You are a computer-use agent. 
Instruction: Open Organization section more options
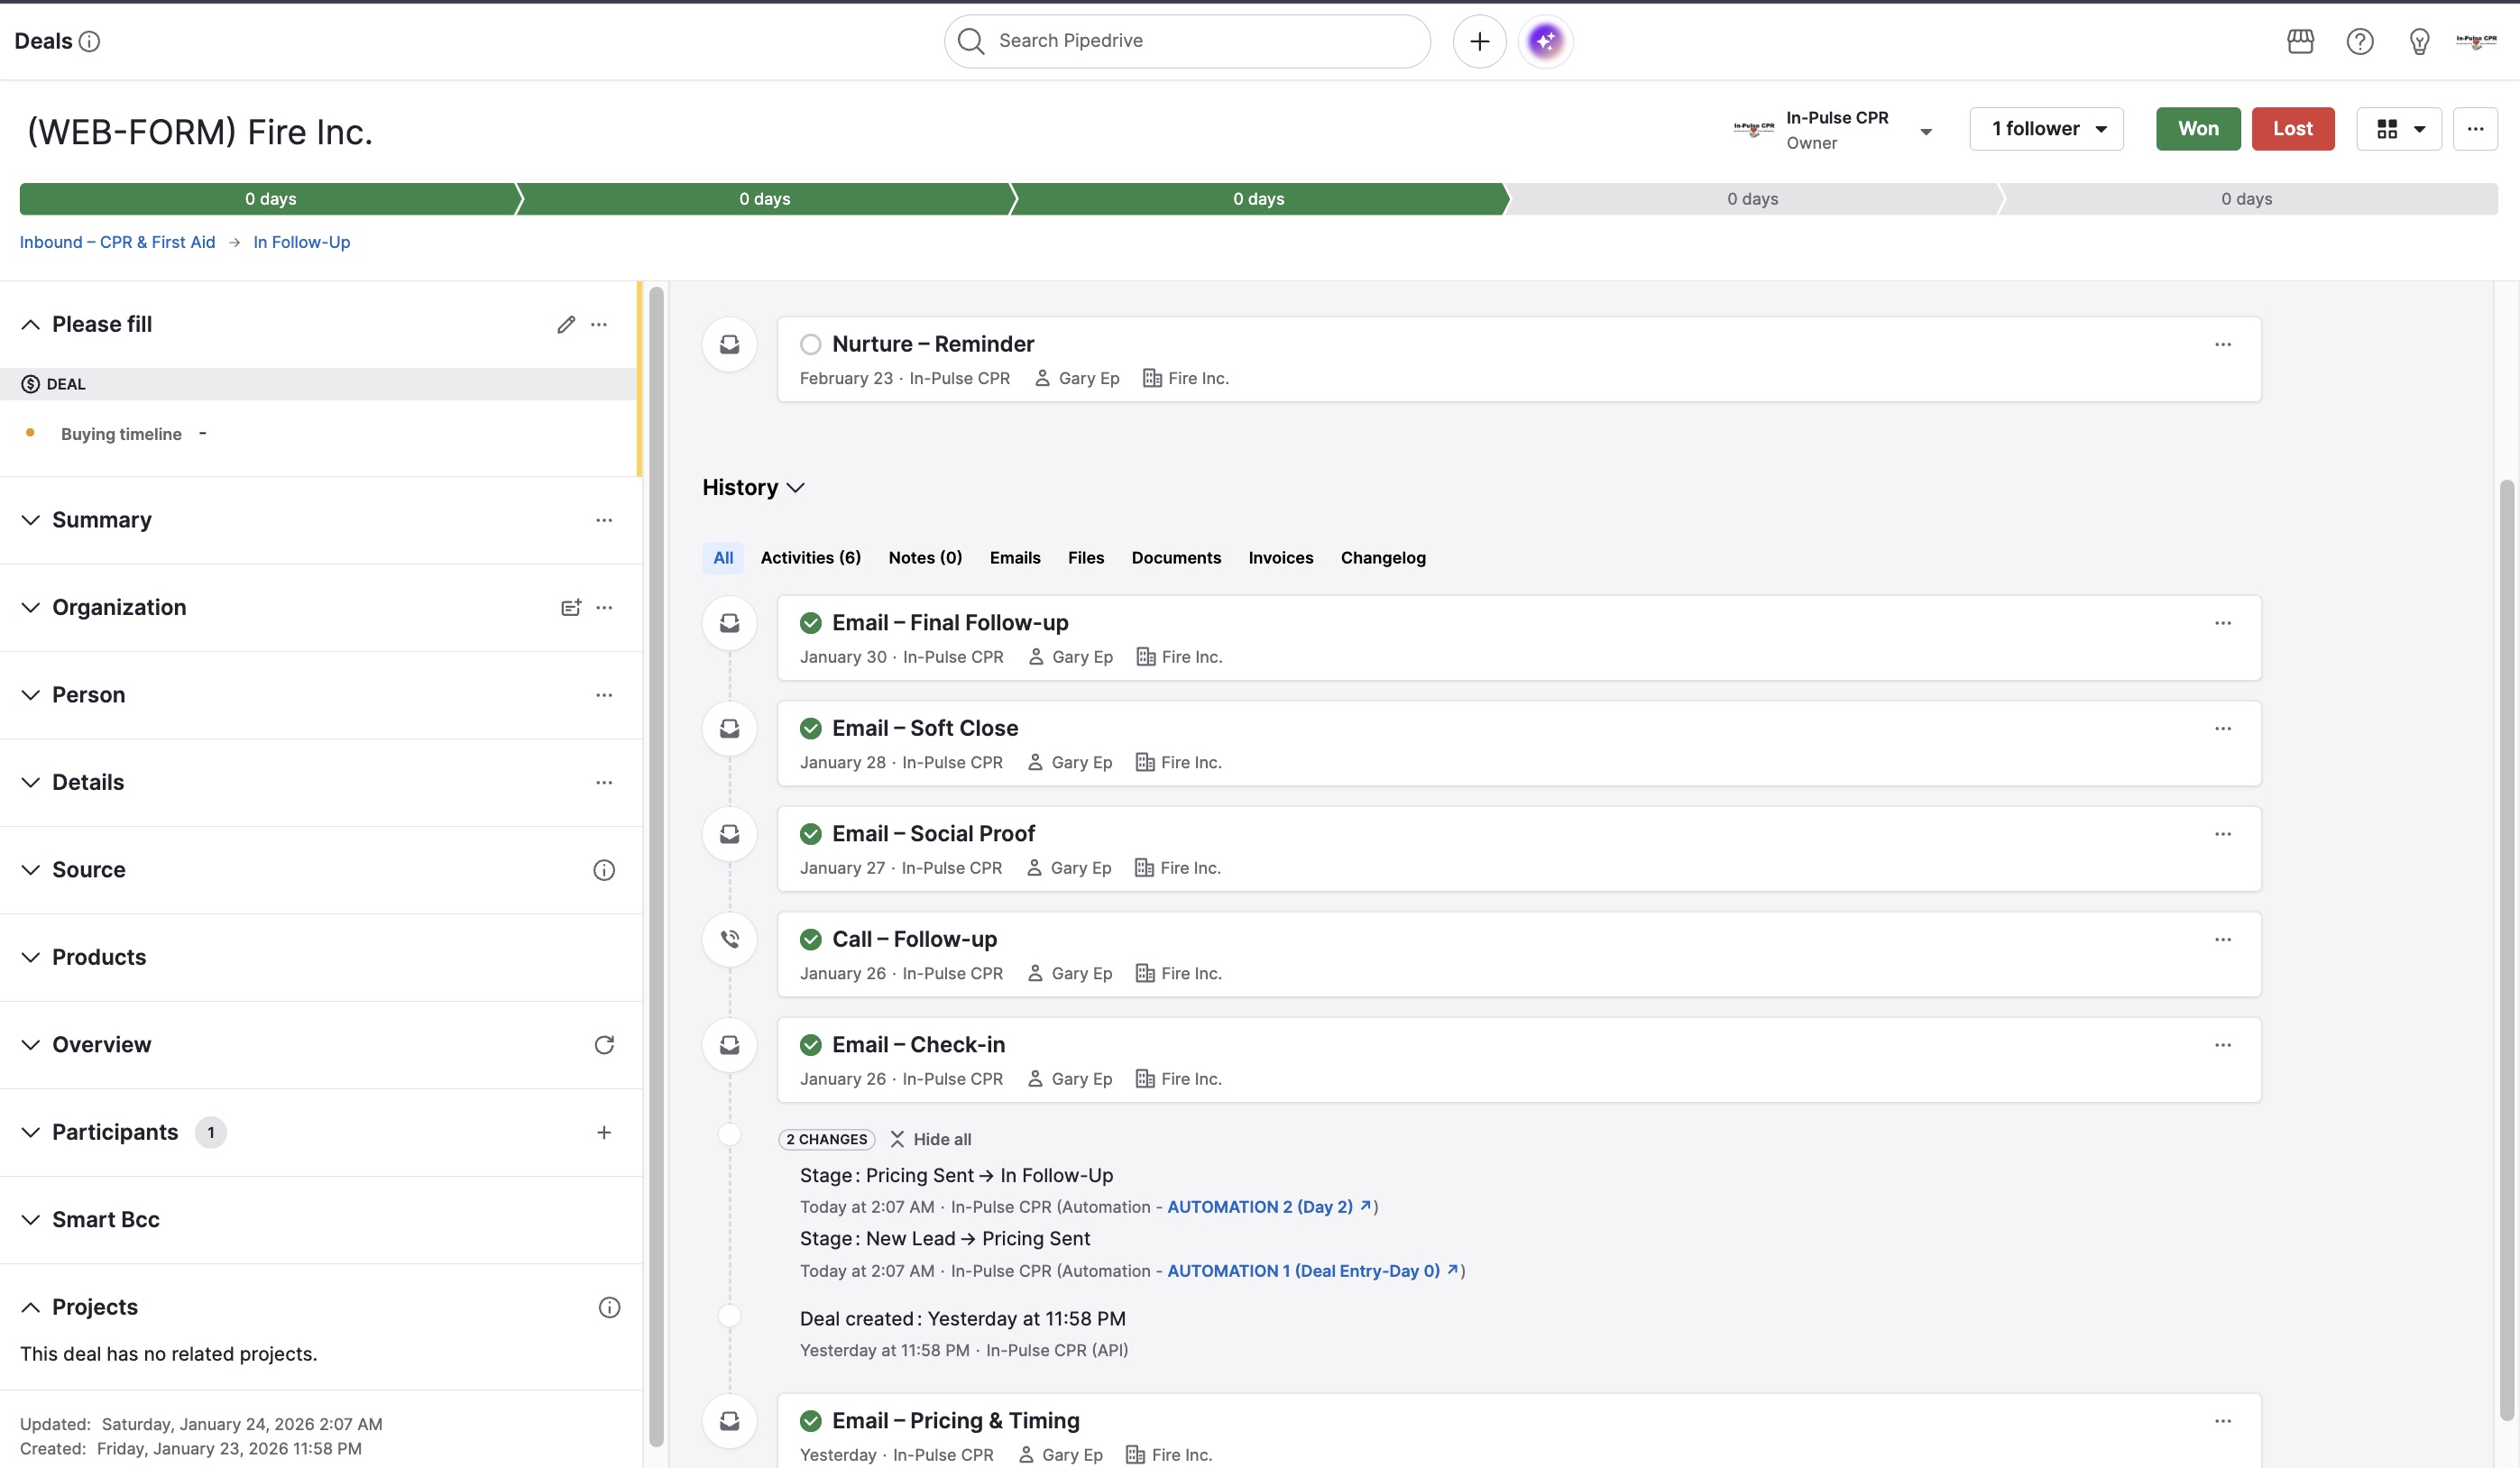[x=604, y=607]
